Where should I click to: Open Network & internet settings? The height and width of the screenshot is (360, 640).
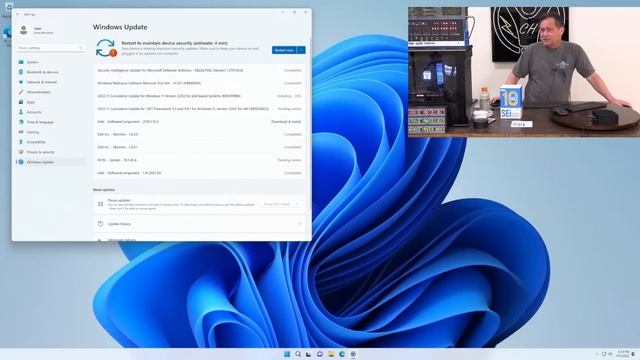pyautogui.click(x=50, y=82)
